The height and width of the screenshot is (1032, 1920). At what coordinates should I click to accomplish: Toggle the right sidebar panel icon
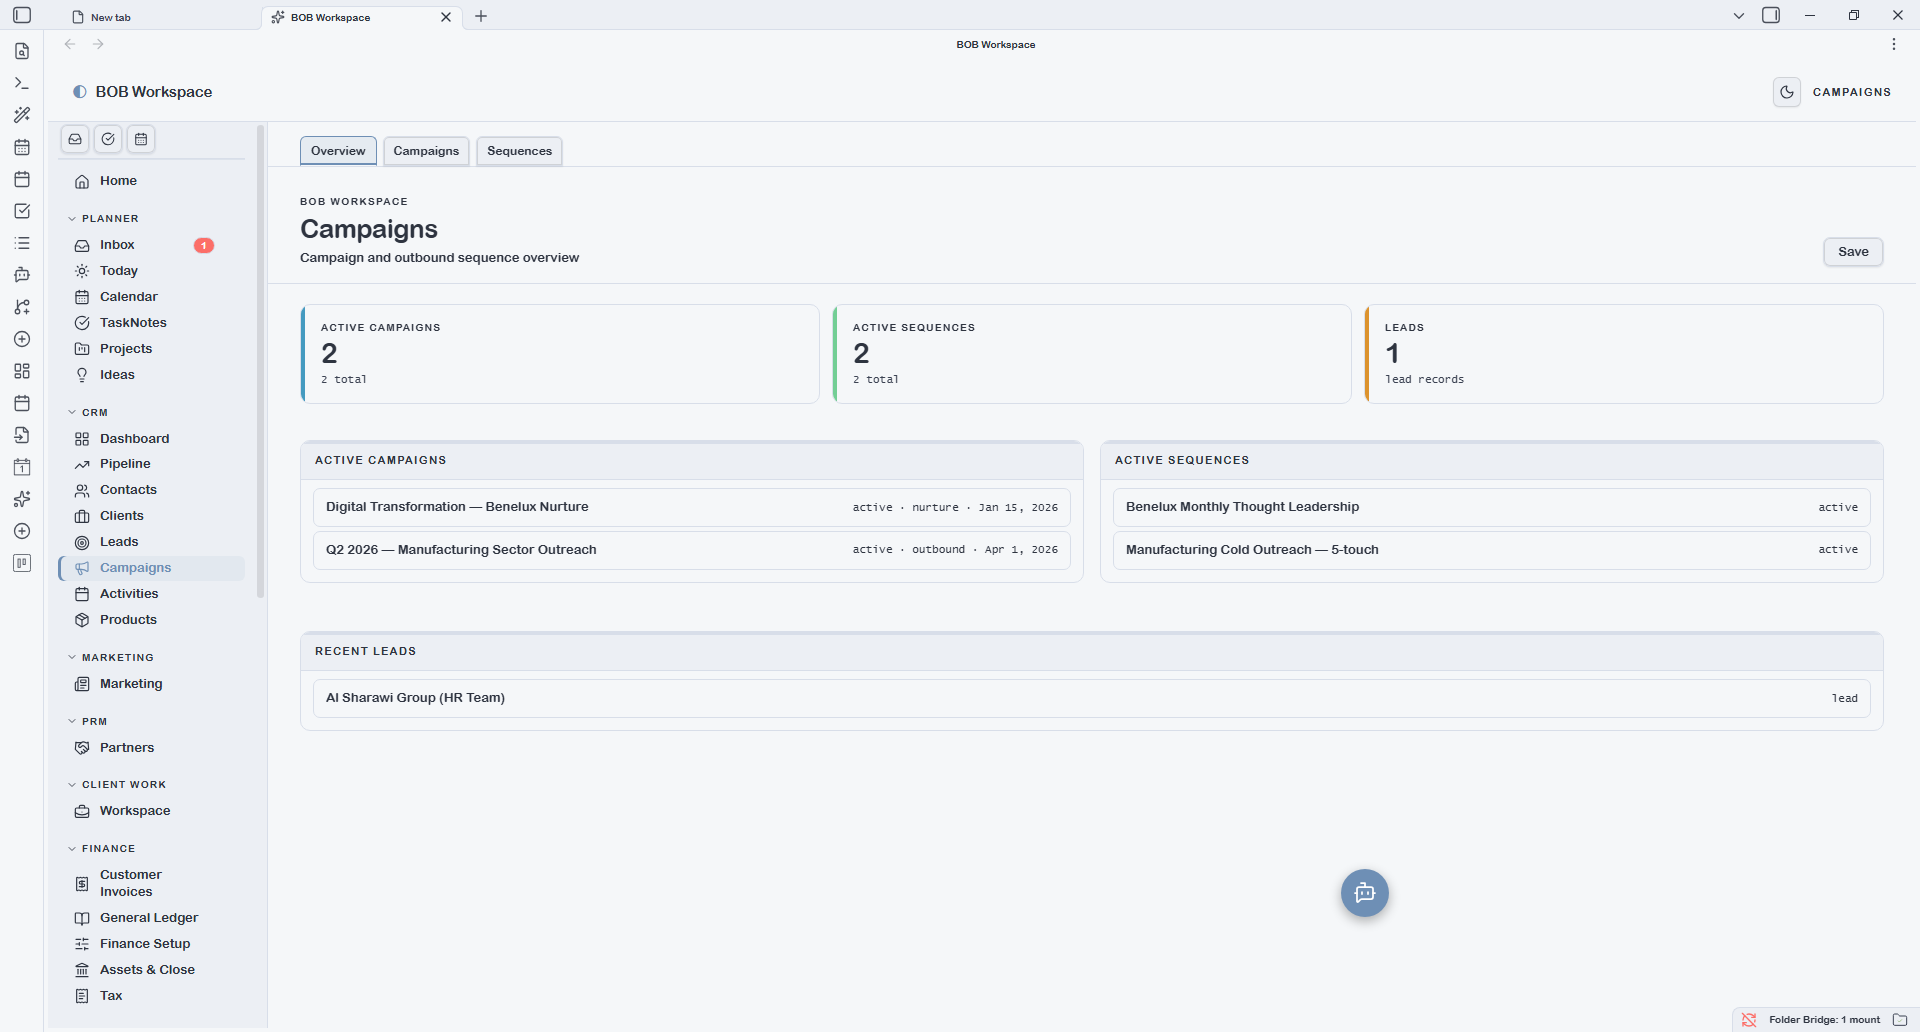pos(1771,15)
